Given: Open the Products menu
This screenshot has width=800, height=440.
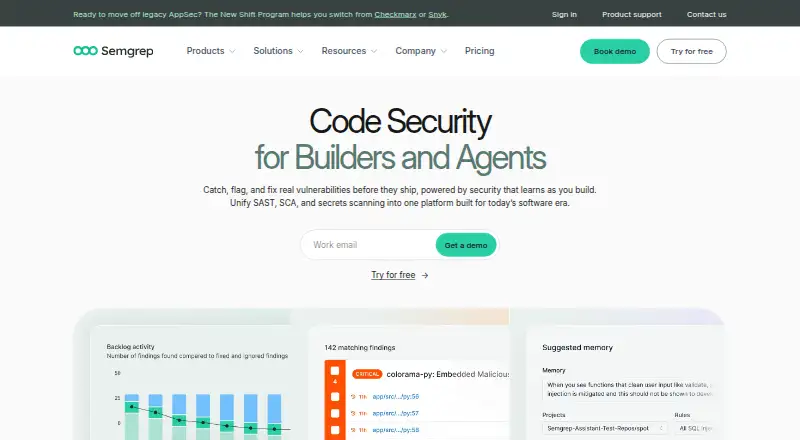Looking at the screenshot, I should point(205,51).
